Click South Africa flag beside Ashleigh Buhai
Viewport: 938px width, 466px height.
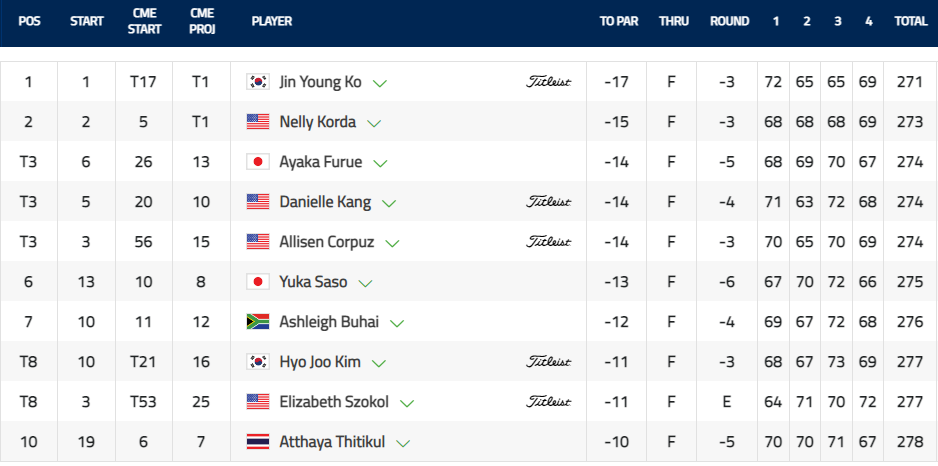pos(258,322)
